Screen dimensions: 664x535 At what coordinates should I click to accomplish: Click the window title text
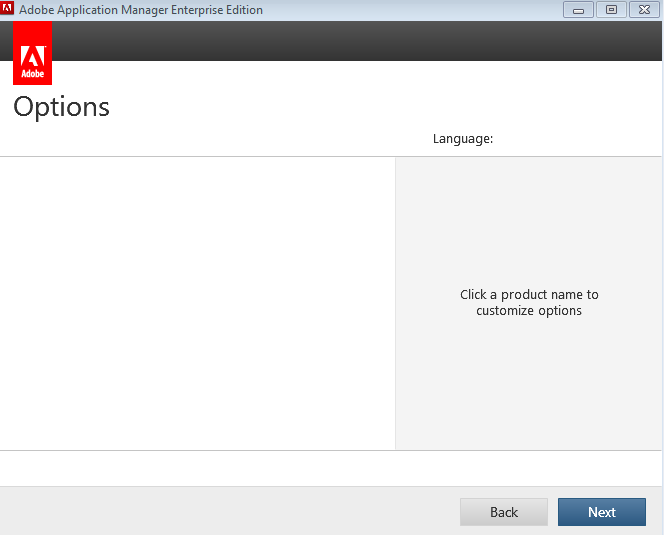tap(141, 10)
